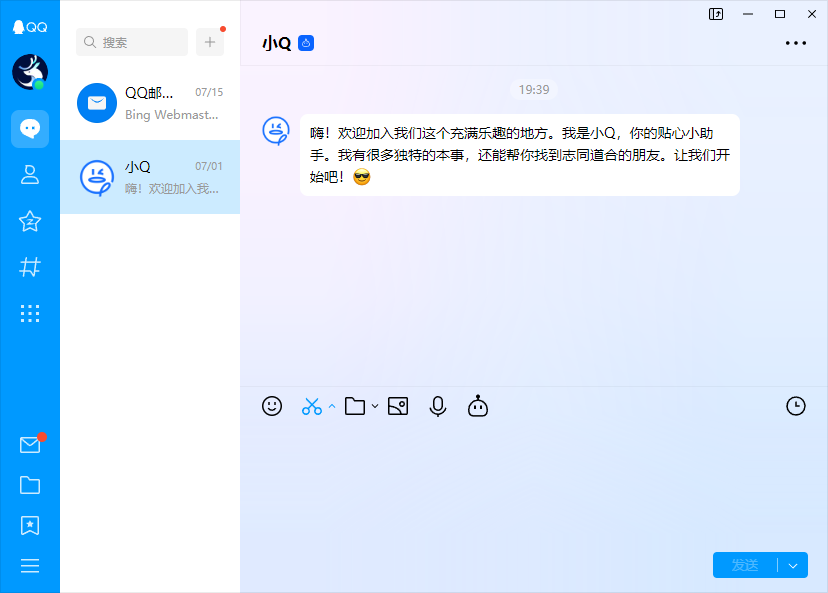
Task: Click the 发送 send button
Action: [745, 565]
